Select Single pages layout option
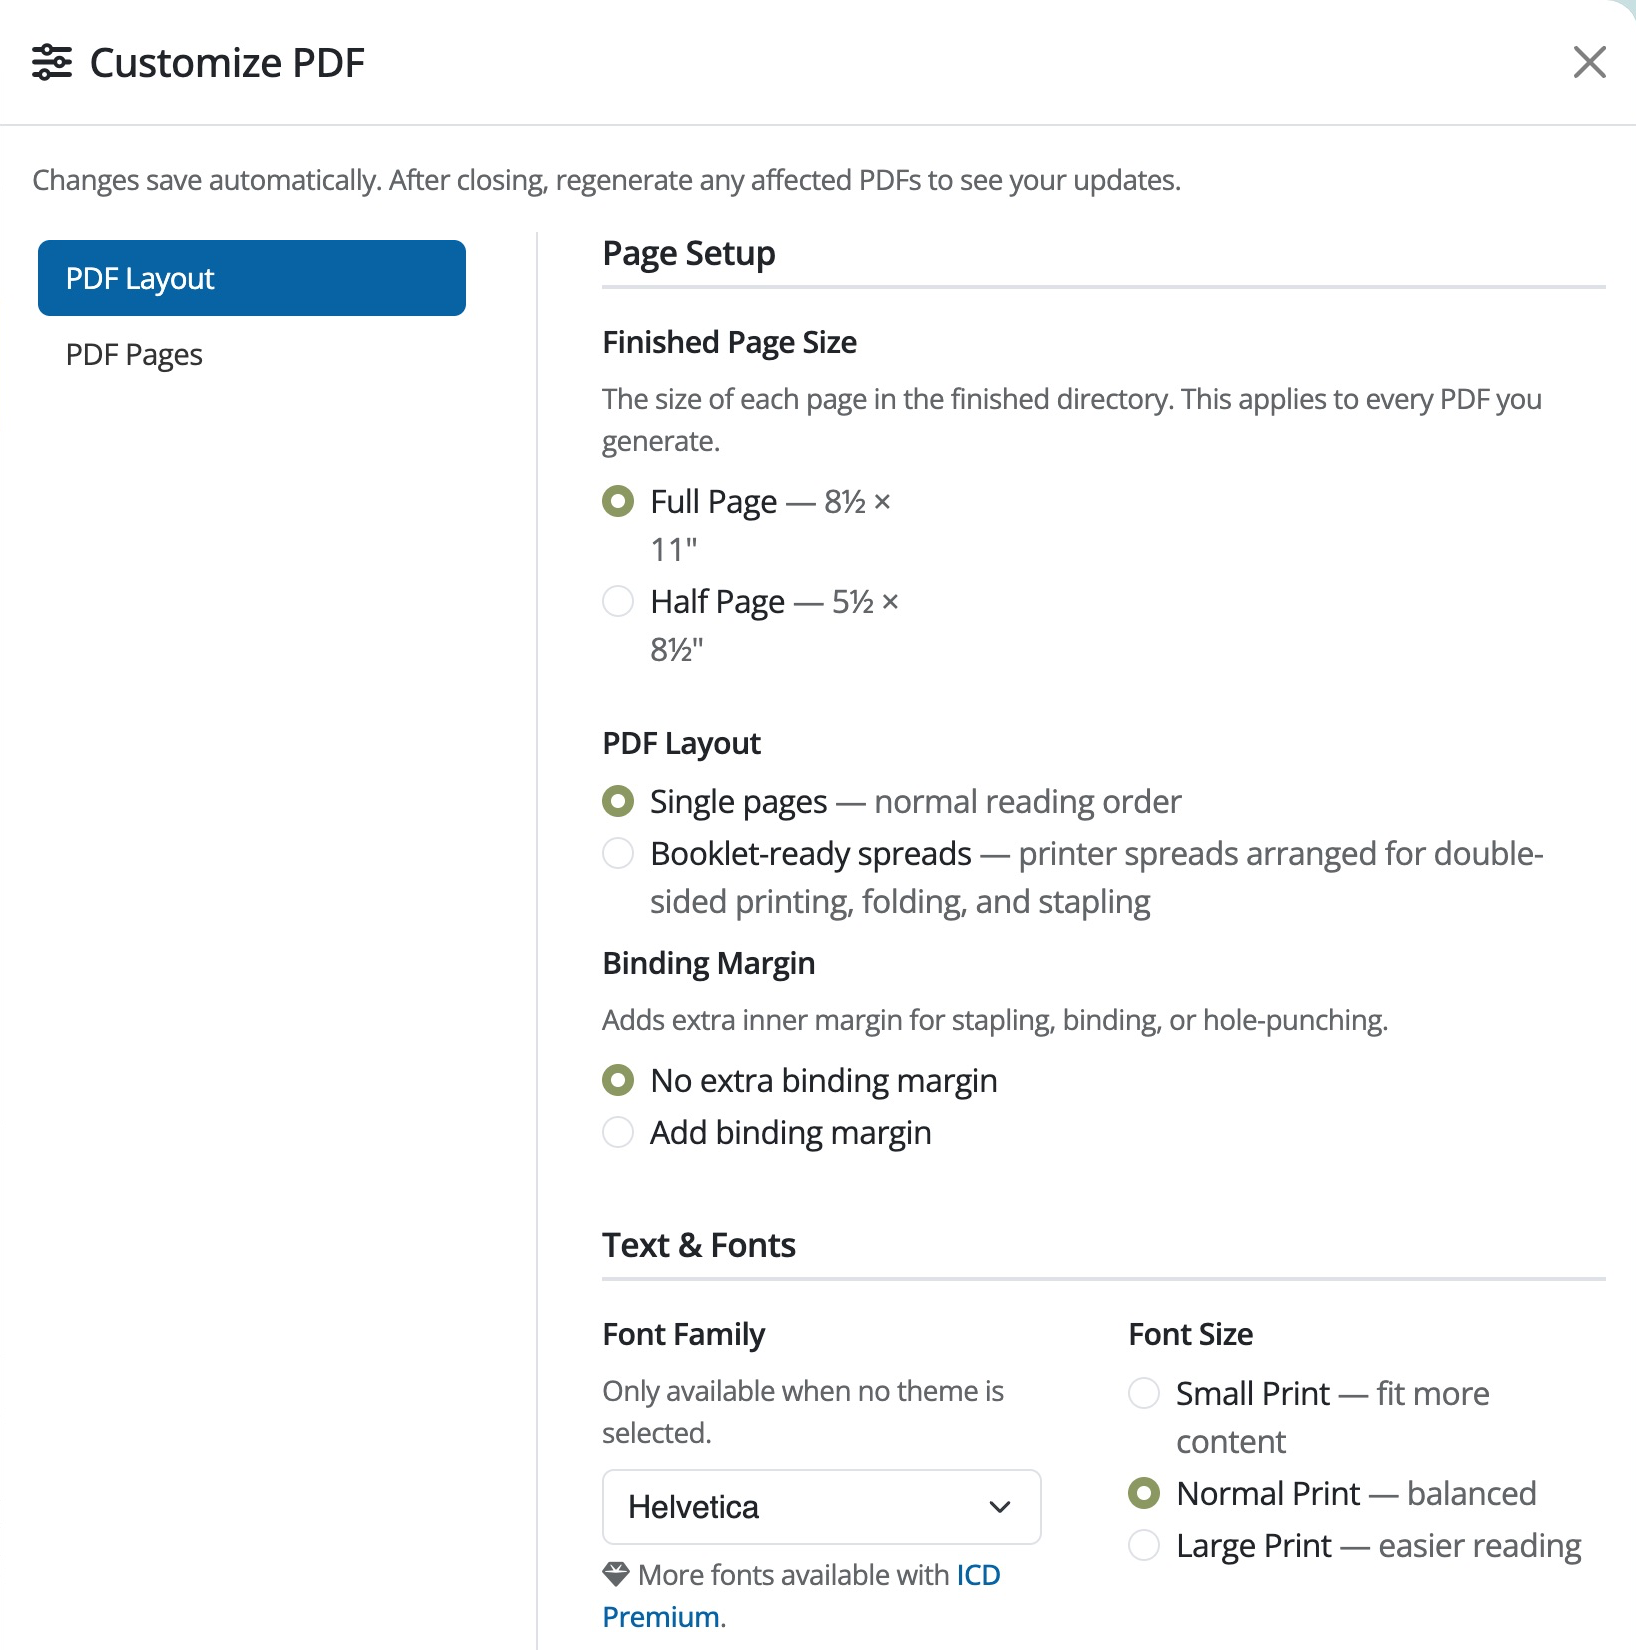This screenshot has width=1636, height=1650. tap(618, 801)
